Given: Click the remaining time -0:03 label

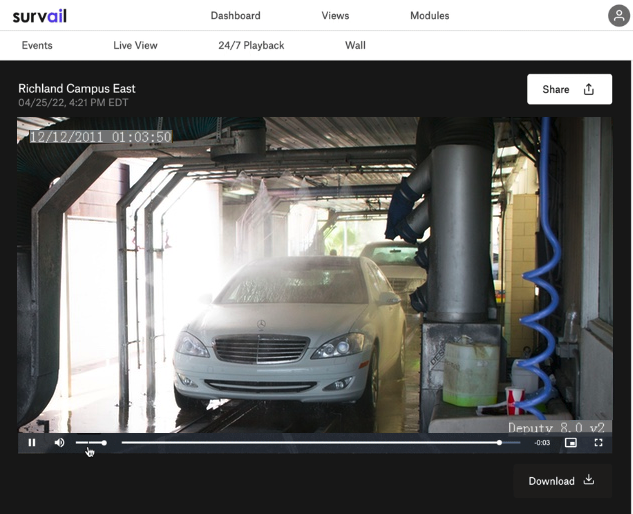Looking at the screenshot, I should pos(542,443).
